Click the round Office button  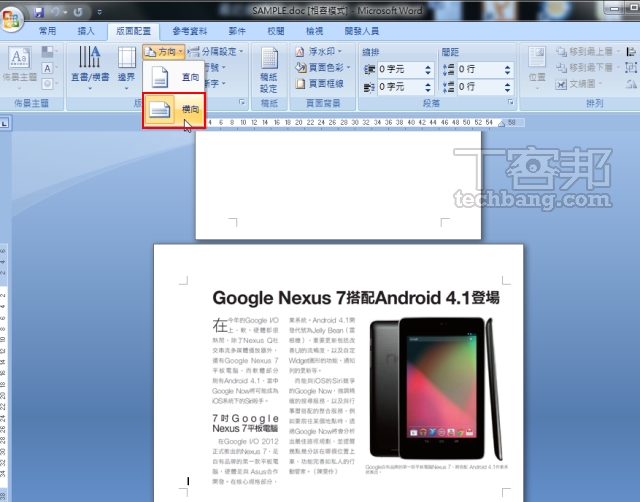pyautogui.click(x=11, y=19)
